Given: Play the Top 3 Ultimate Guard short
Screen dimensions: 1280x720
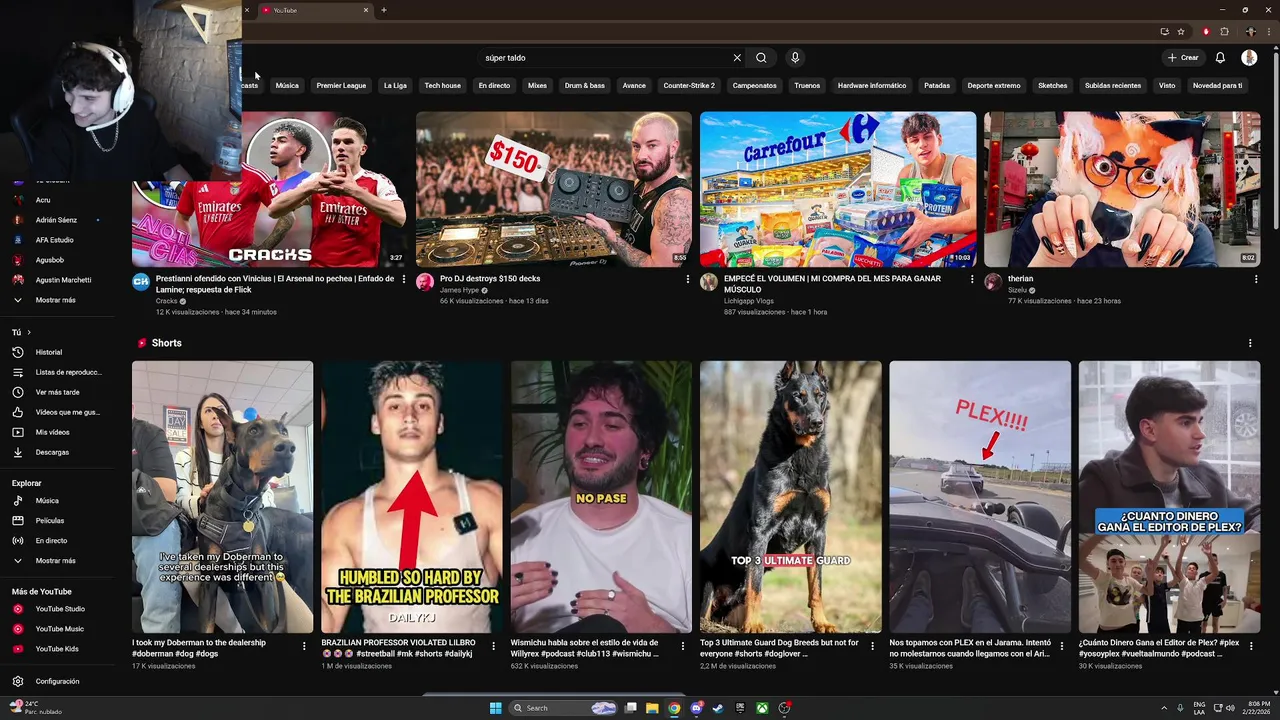Looking at the screenshot, I should pos(791,497).
